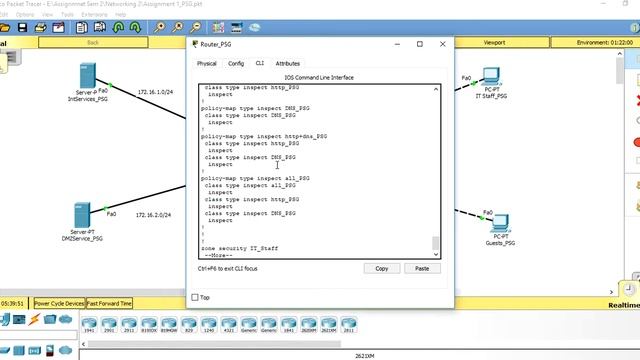This screenshot has width=640, height=360.
Task: Open the Extensions menu
Action: [94, 14]
